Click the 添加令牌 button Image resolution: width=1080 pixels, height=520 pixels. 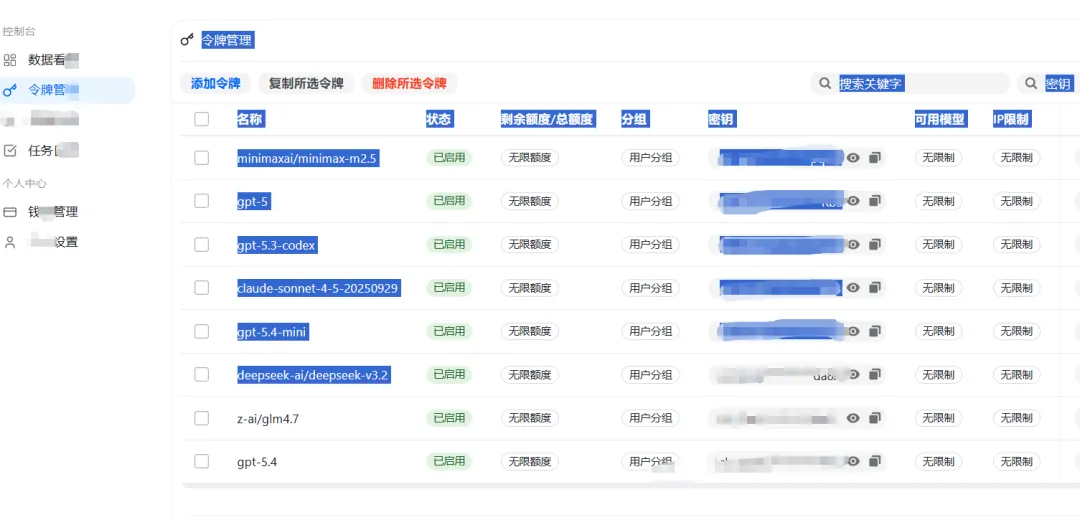click(216, 84)
